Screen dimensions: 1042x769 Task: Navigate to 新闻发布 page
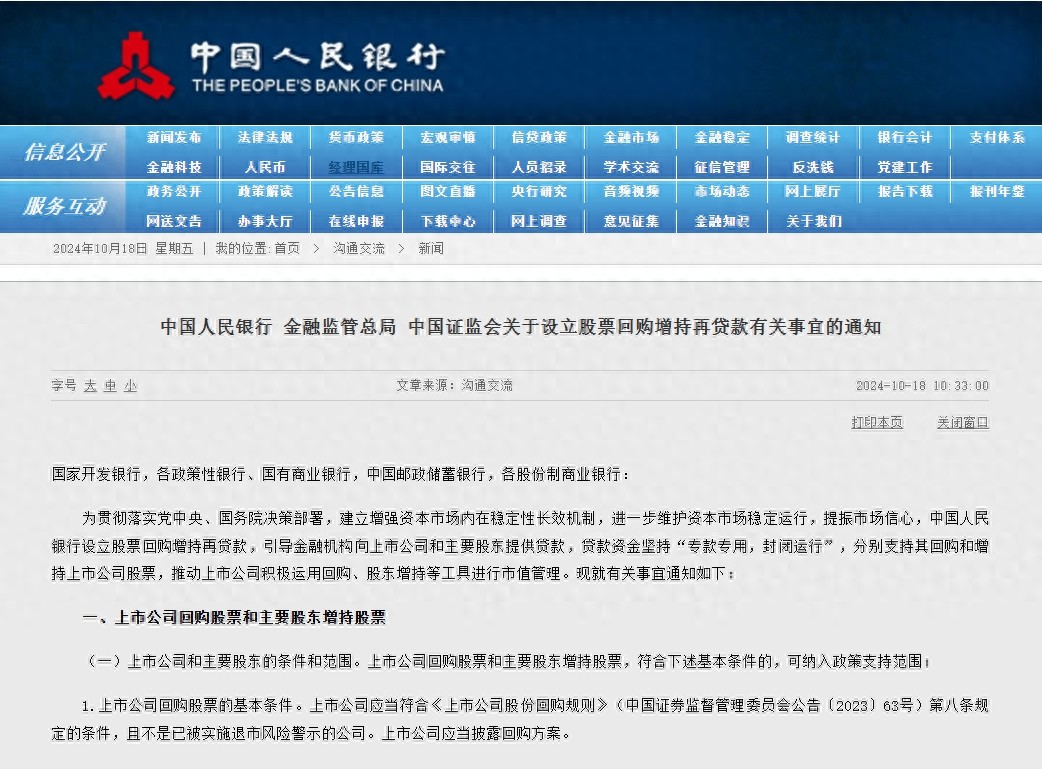(x=176, y=138)
